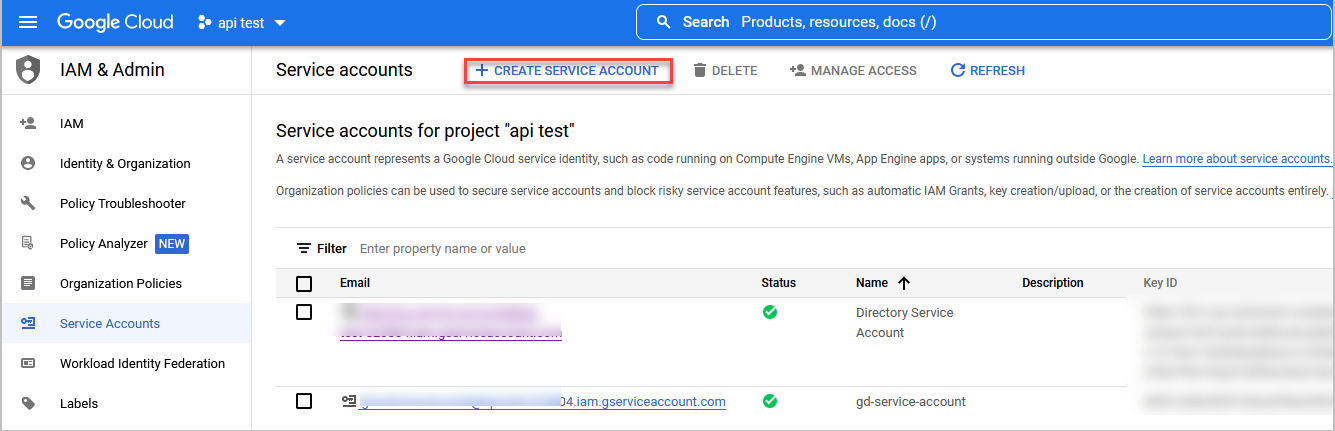Click the Labels tag icon
The width and height of the screenshot is (1335, 431).
click(28, 403)
